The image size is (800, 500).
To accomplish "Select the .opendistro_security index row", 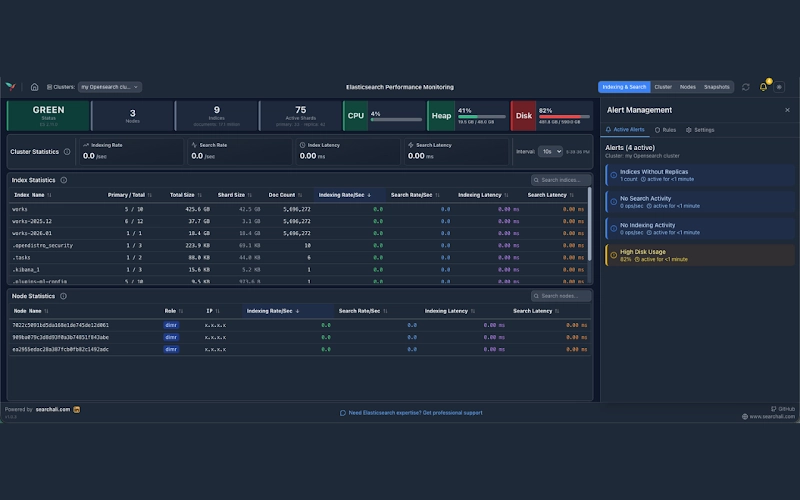I will coord(298,245).
